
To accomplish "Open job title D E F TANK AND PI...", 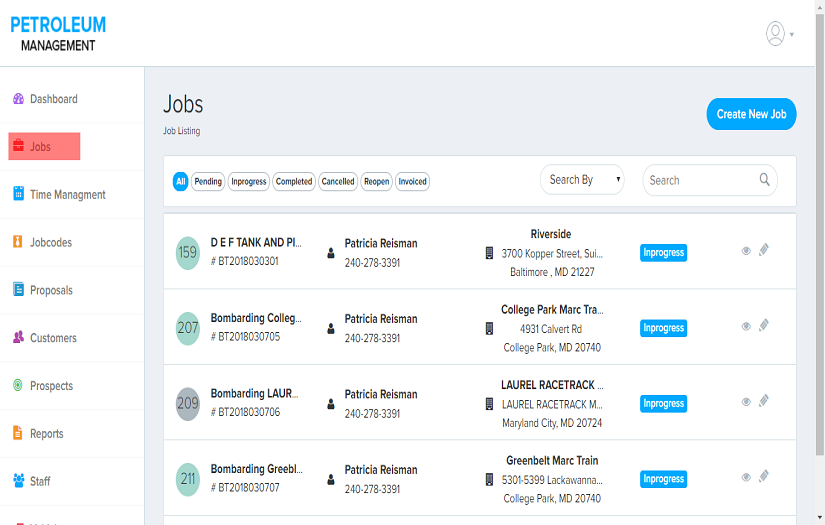I will (x=256, y=243).
